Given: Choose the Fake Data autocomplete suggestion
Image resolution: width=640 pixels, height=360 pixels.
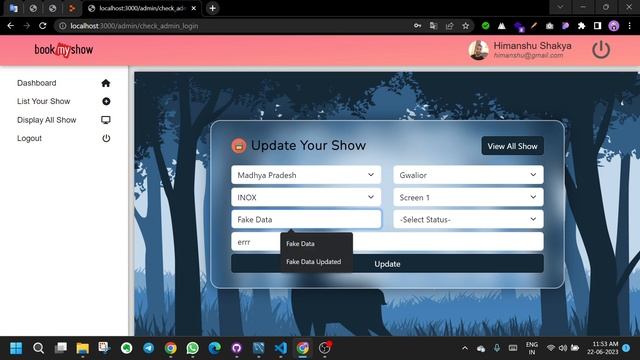Looking at the screenshot, I should 300,244.
